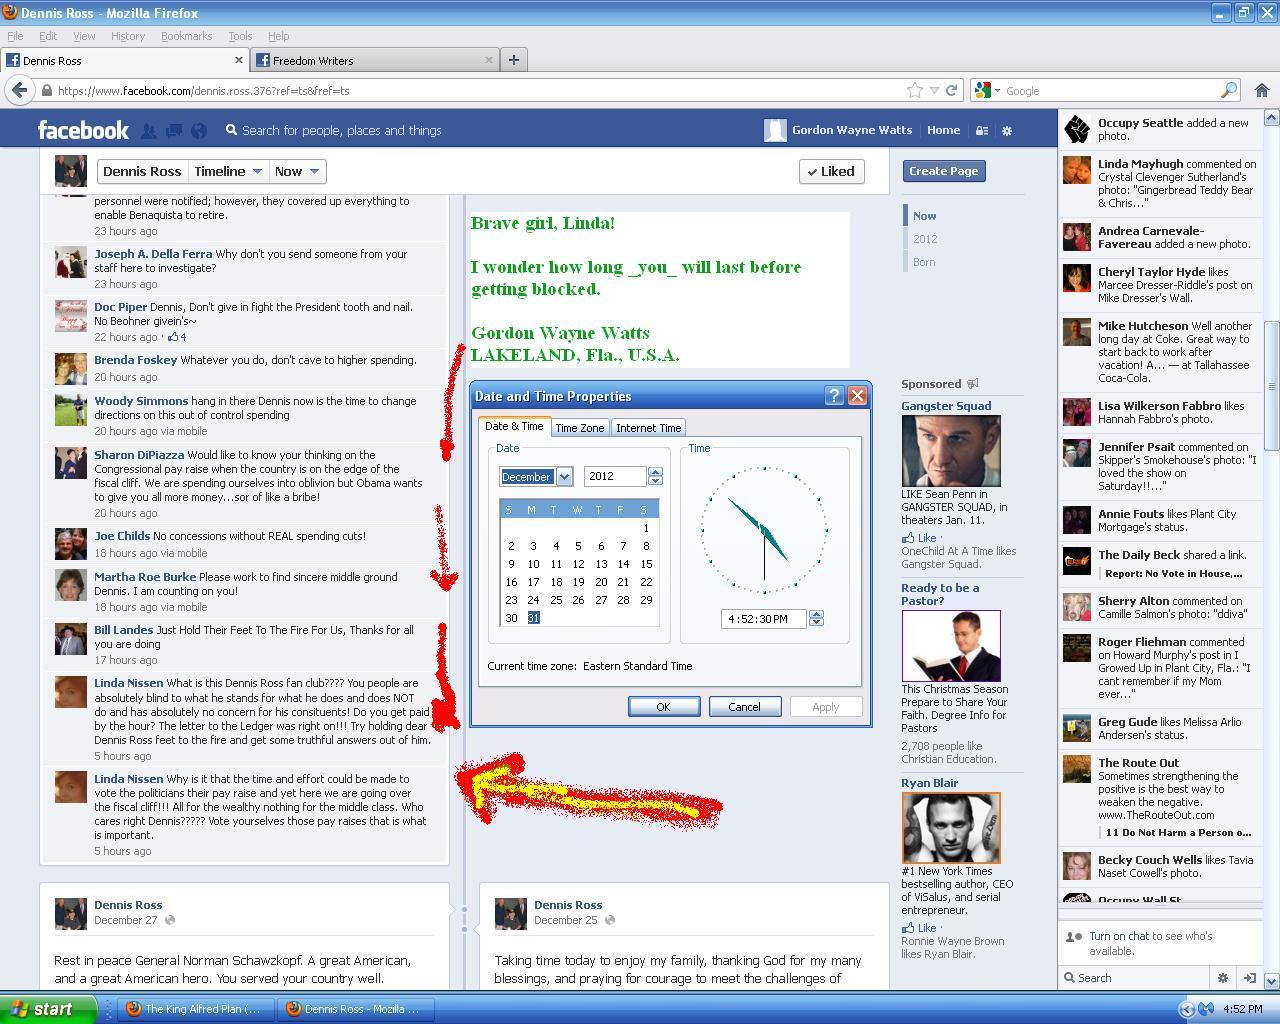Image resolution: width=1280 pixels, height=1024 pixels.
Task: Jump to 2012 in the timeline navigator
Action: point(925,239)
